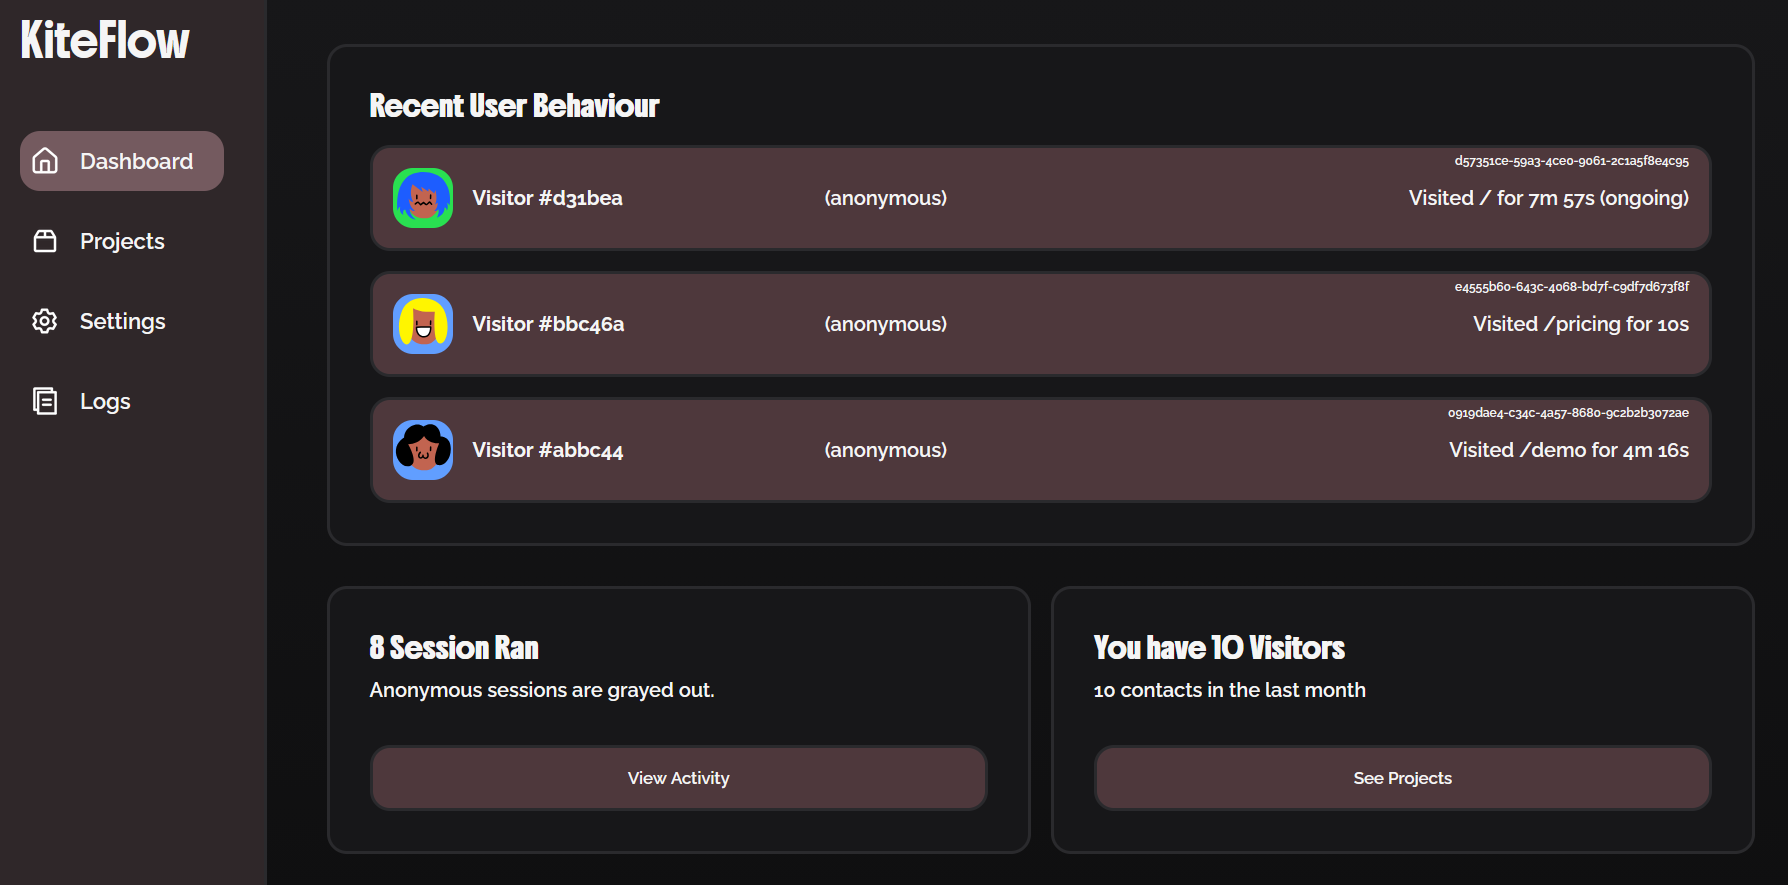The width and height of the screenshot is (1788, 885).
Task: Click (anonymous) label in Visitor #abbc44 row
Action: 885,450
